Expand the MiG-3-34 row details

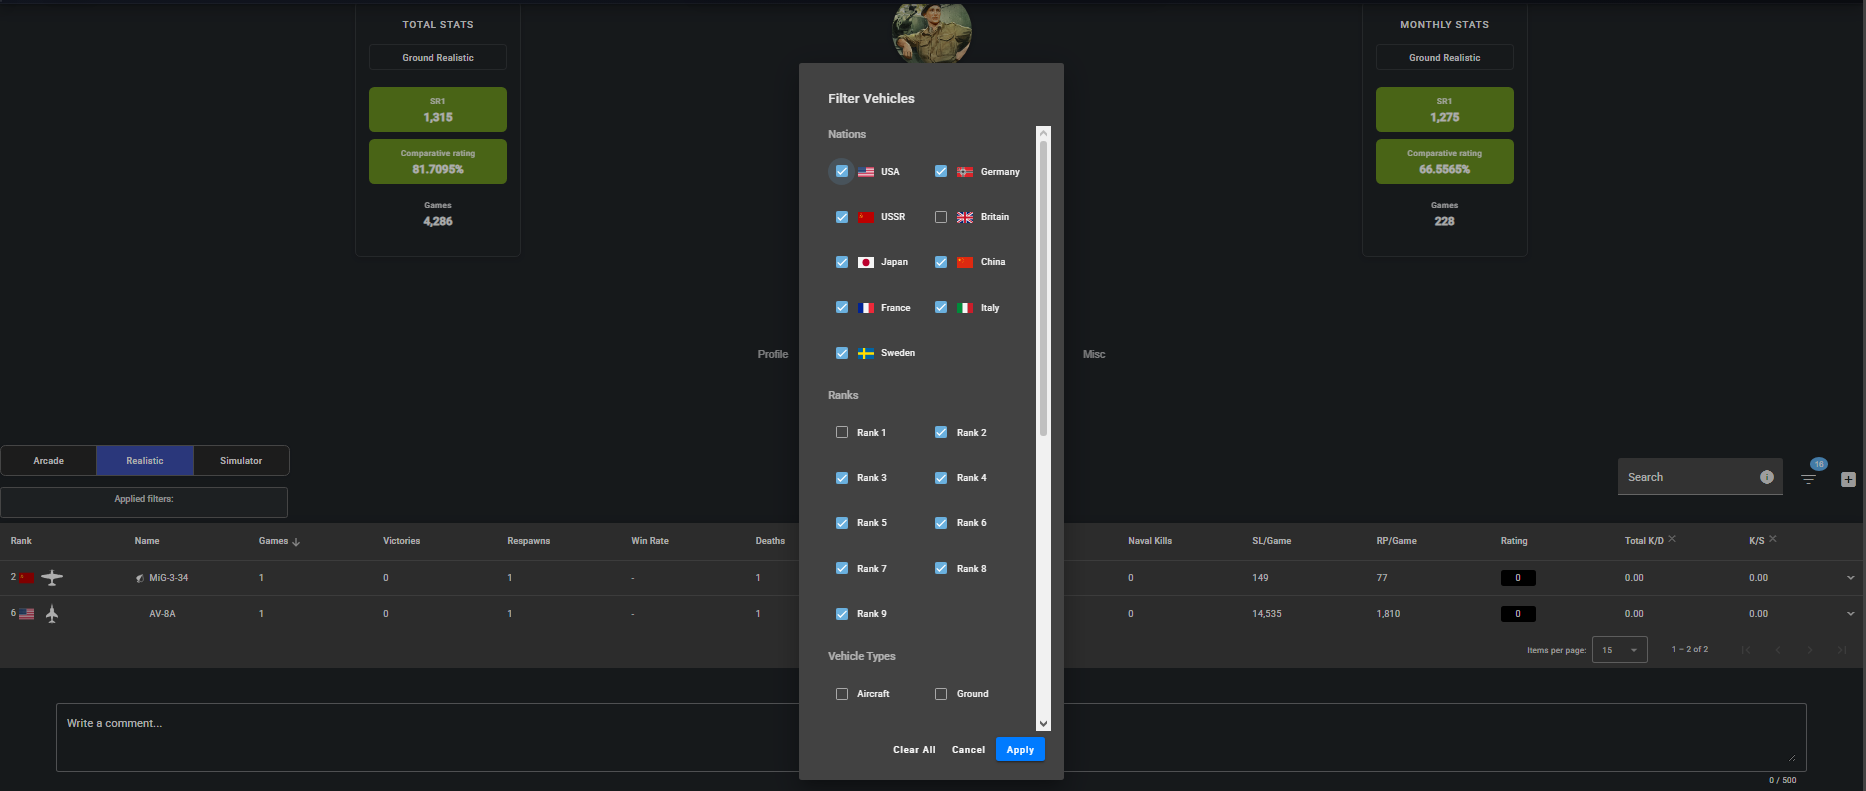click(x=1850, y=578)
